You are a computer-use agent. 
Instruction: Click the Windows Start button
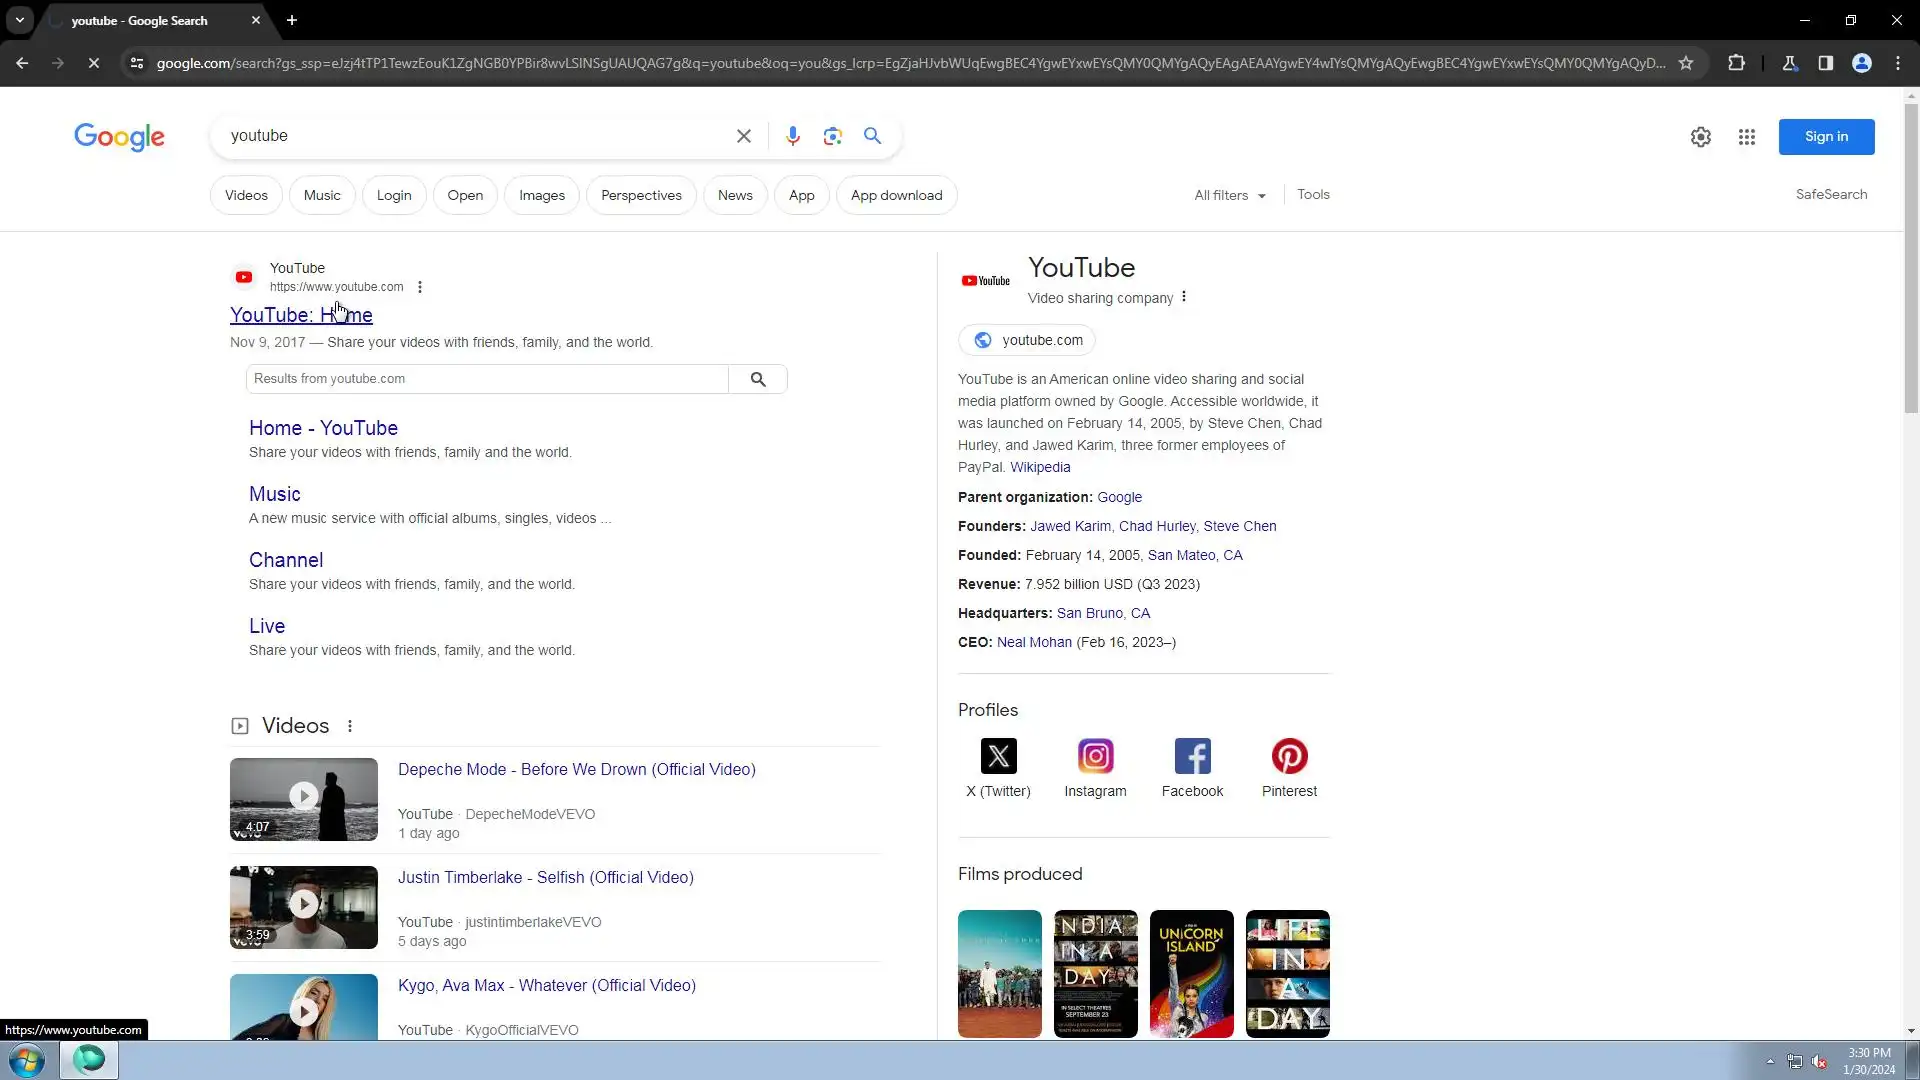[x=27, y=1060]
